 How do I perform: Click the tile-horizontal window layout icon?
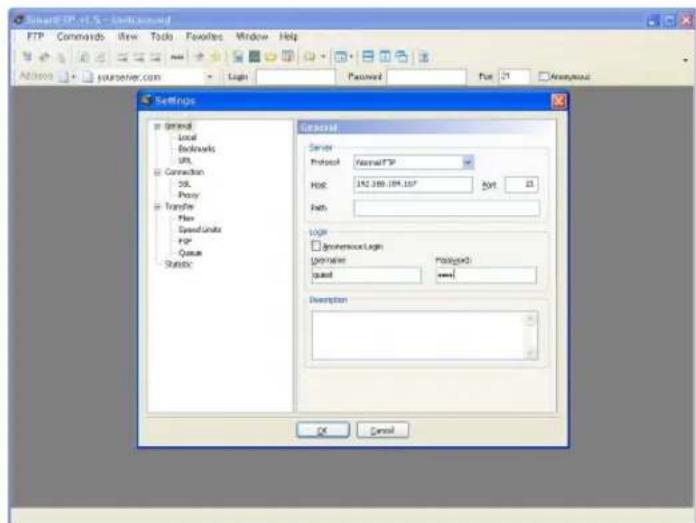tap(368, 56)
